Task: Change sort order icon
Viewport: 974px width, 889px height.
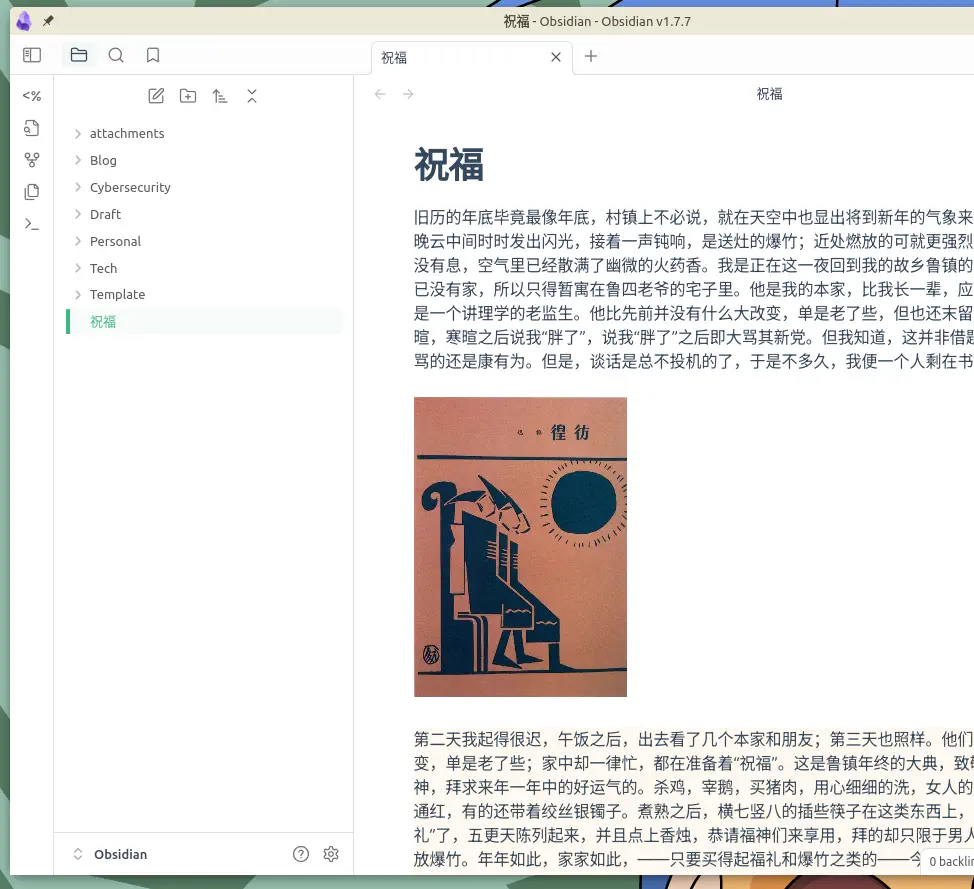Action: coord(219,96)
